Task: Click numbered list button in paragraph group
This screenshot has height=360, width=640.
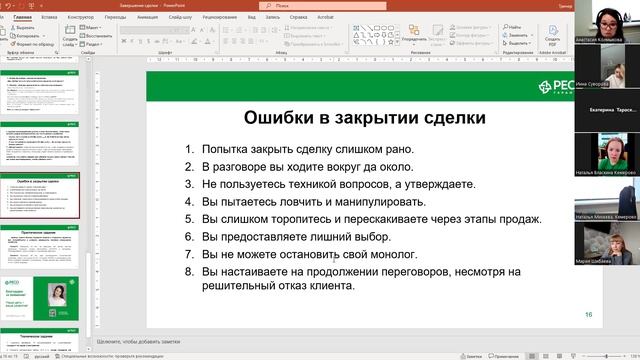Action: click(240, 30)
